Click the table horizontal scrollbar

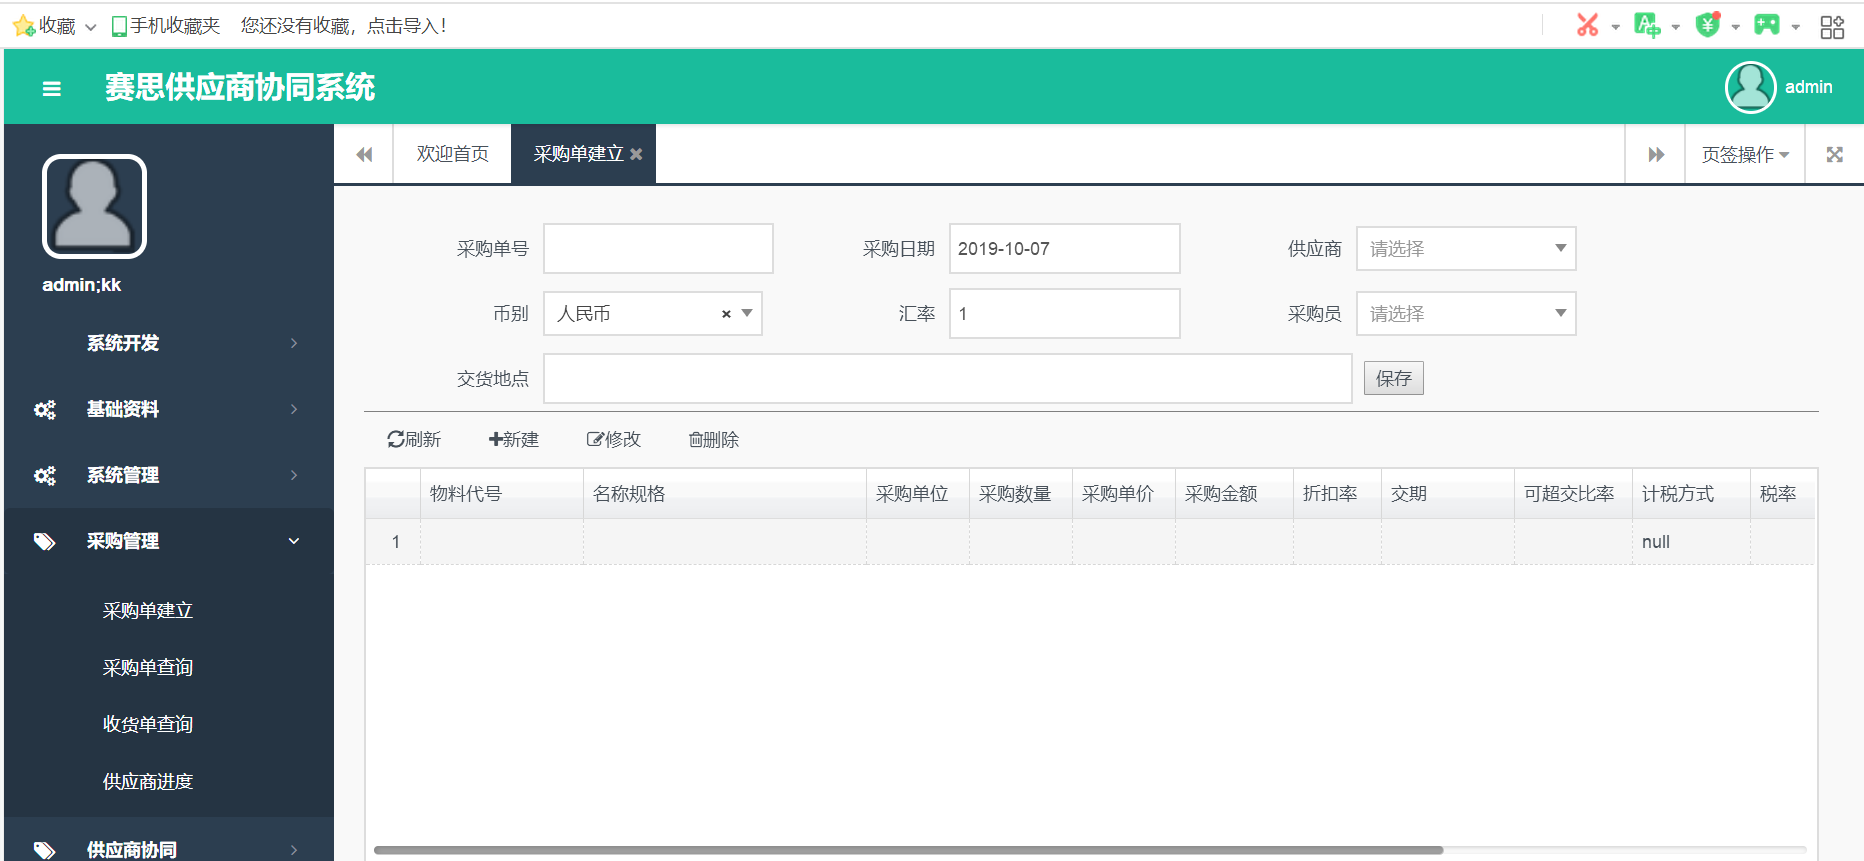click(x=908, y=851)
